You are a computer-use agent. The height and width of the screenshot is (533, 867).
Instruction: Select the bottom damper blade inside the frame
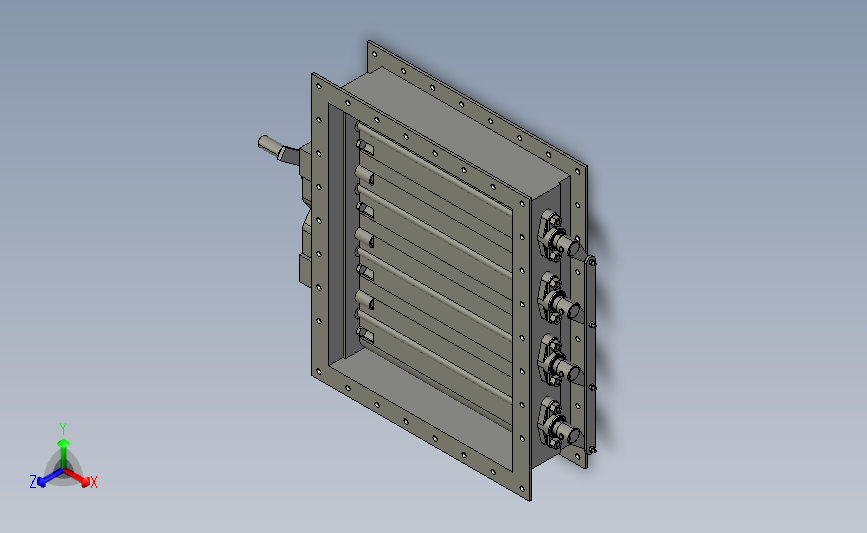(434, 368)
